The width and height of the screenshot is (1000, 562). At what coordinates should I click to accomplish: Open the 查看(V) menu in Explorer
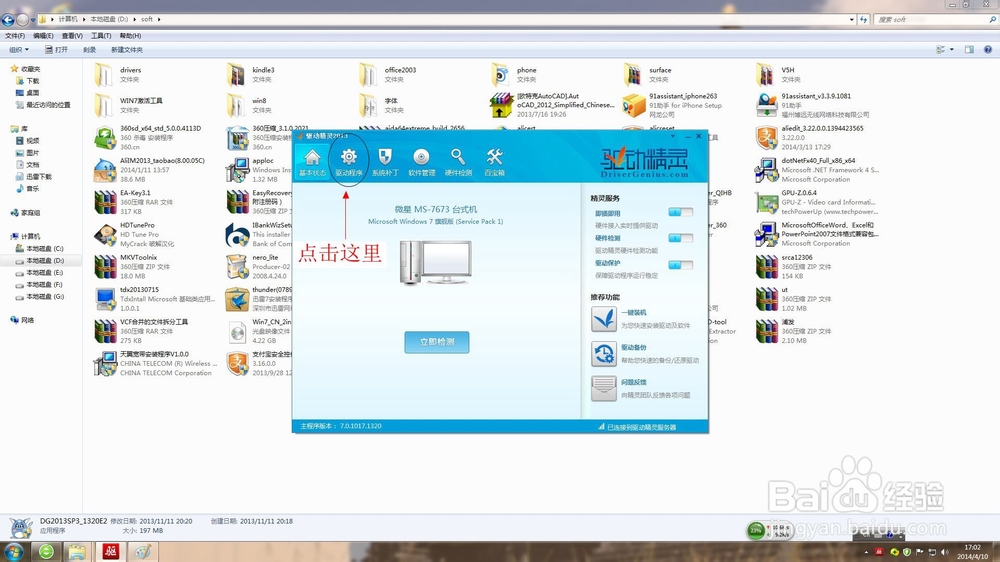point(72,36)
